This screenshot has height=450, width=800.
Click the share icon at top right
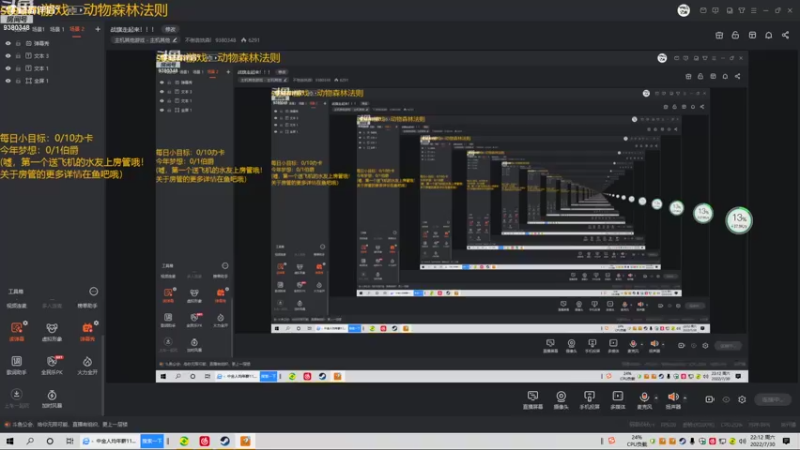(785, 35)
